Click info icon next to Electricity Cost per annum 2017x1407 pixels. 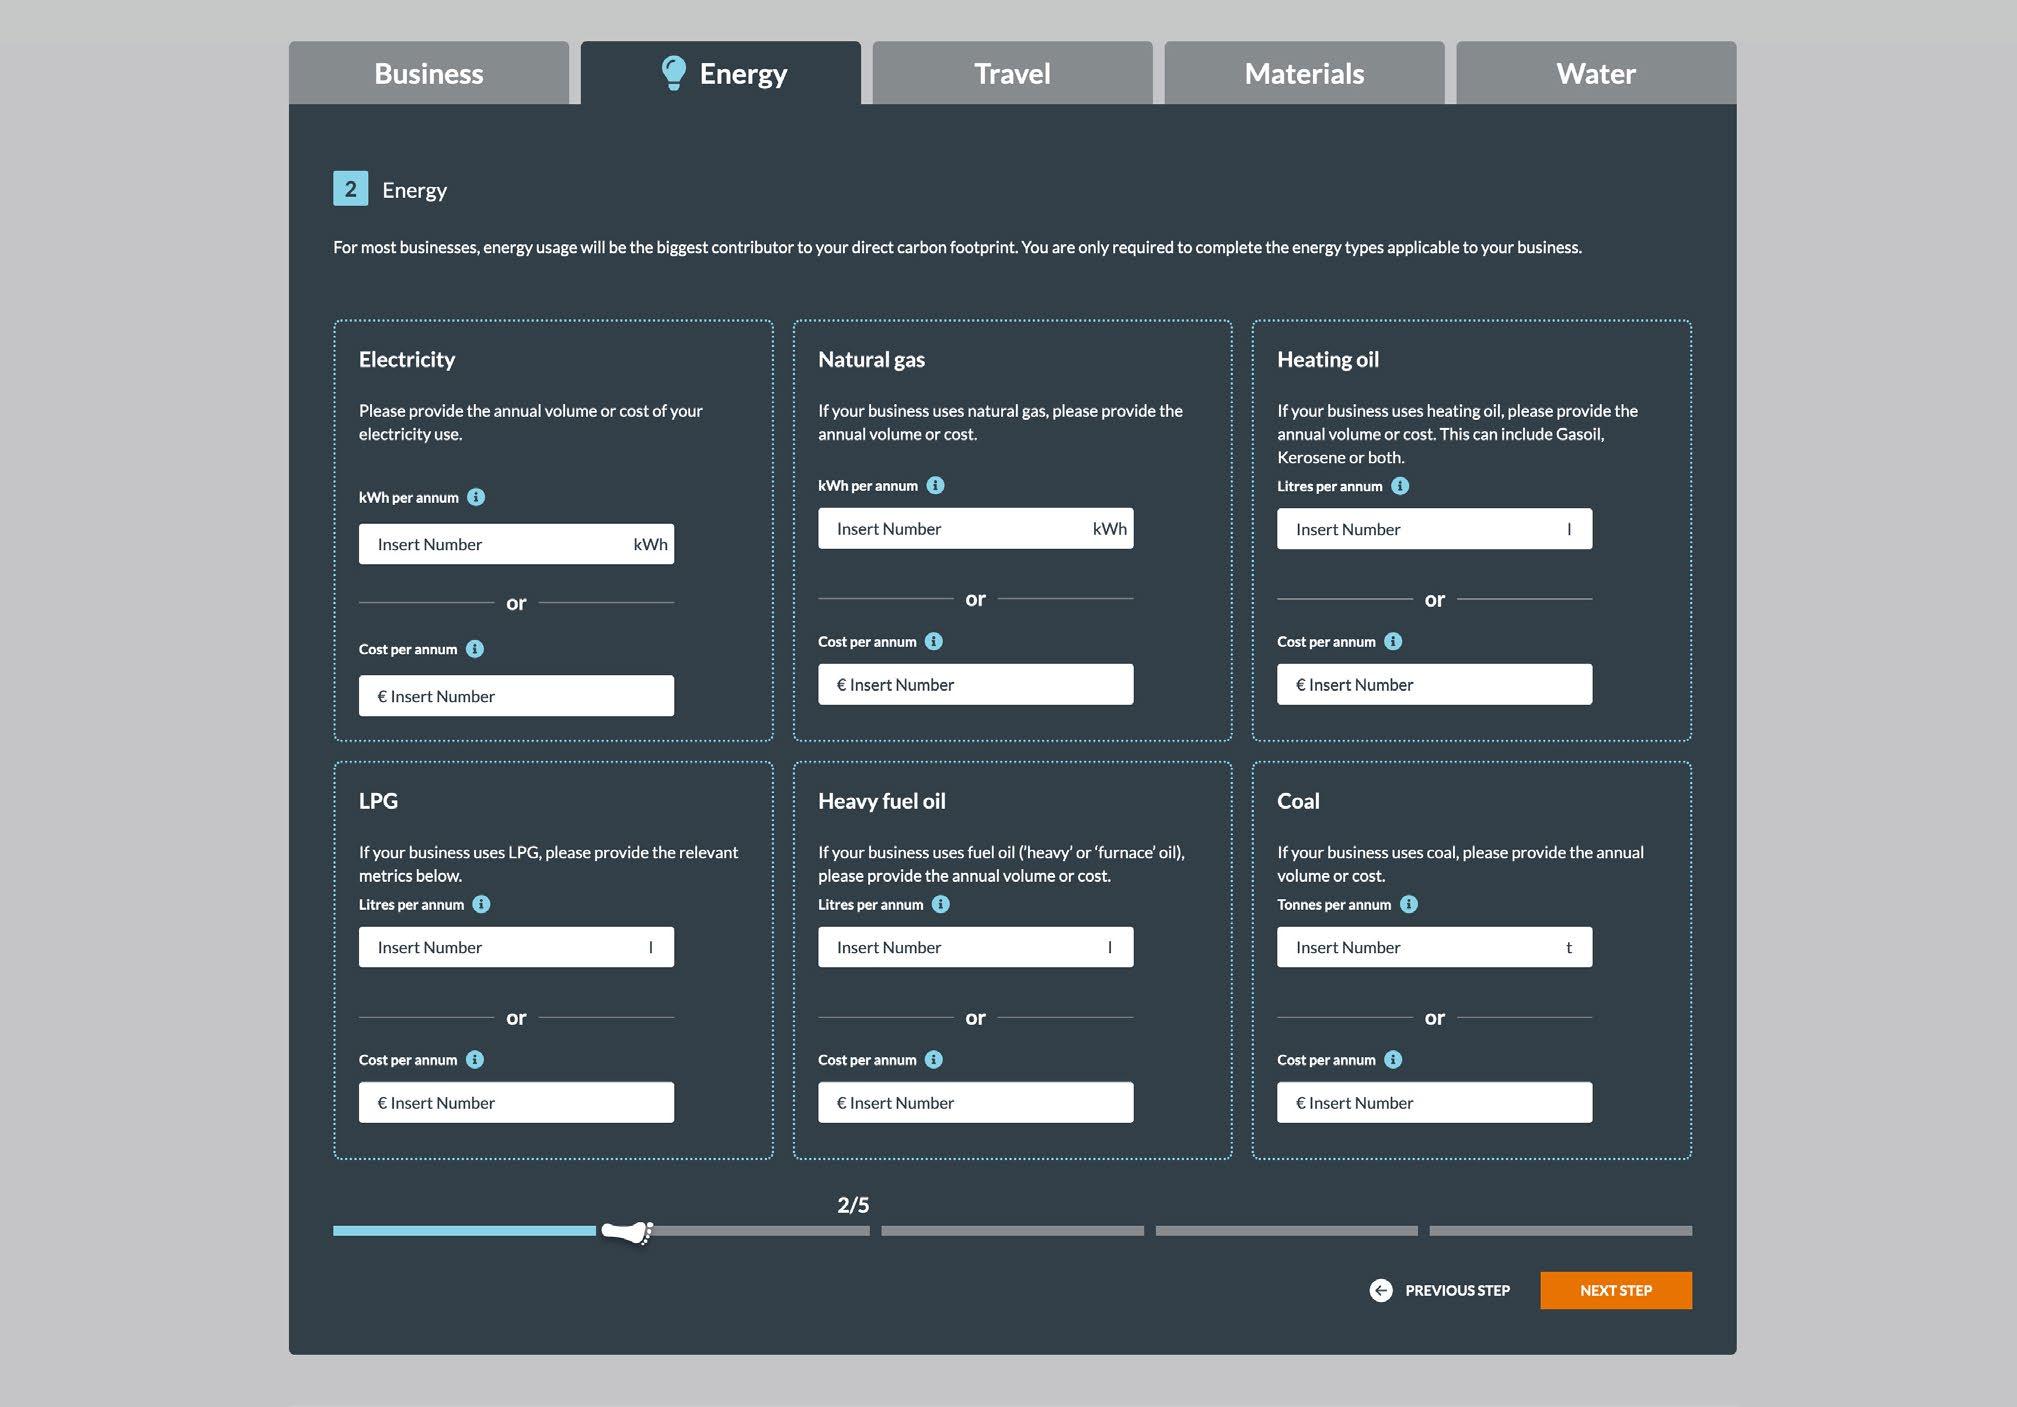coord(475,649)
